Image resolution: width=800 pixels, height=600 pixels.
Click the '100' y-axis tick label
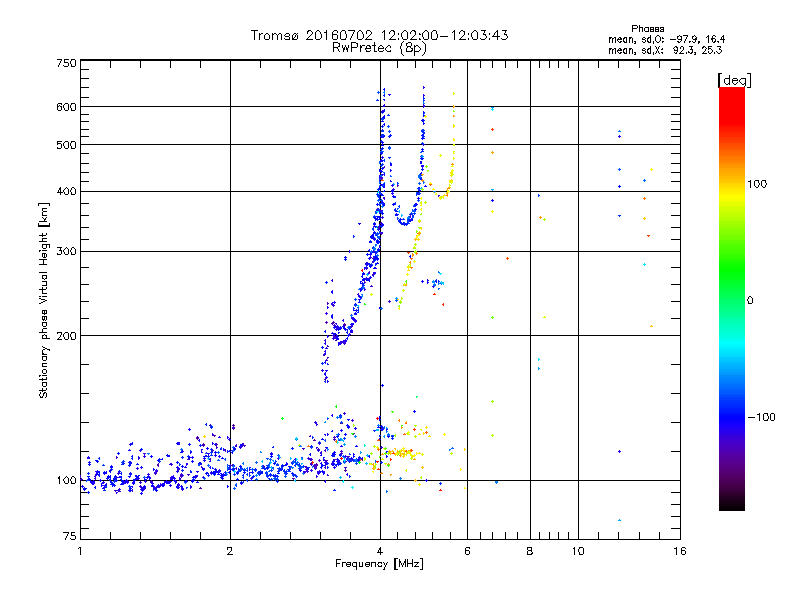66,481
